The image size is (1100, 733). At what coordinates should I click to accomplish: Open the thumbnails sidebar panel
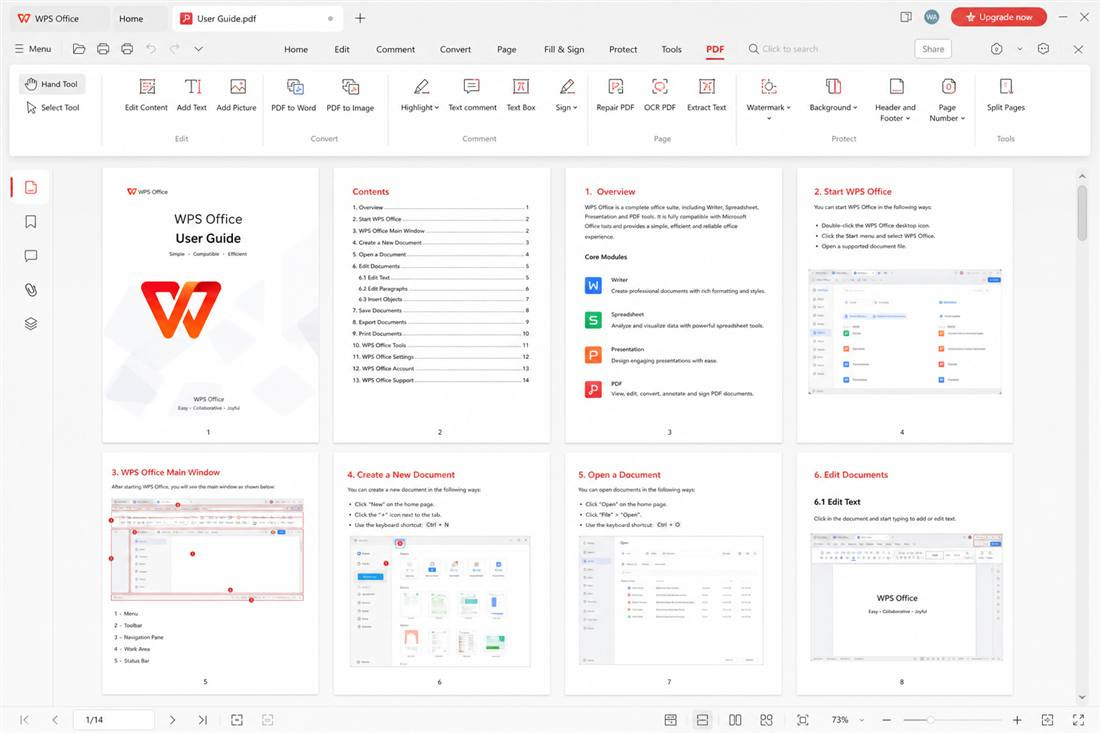30,187
